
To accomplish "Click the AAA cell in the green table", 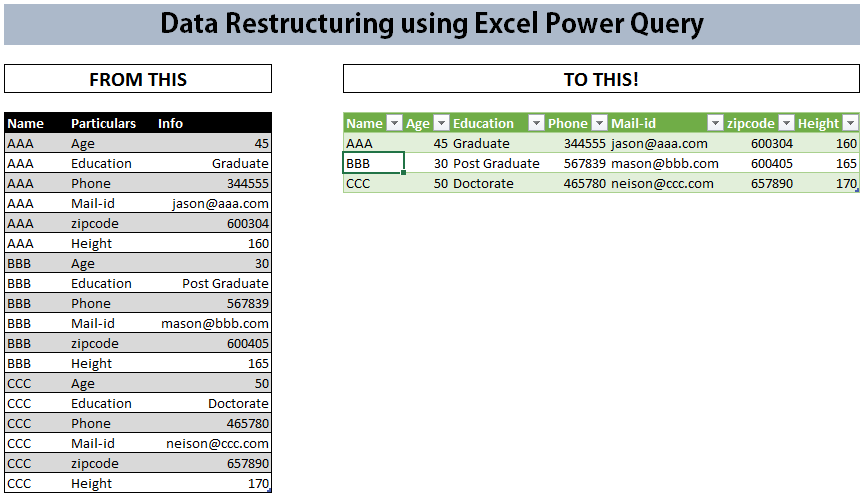I will coord(373,143).
